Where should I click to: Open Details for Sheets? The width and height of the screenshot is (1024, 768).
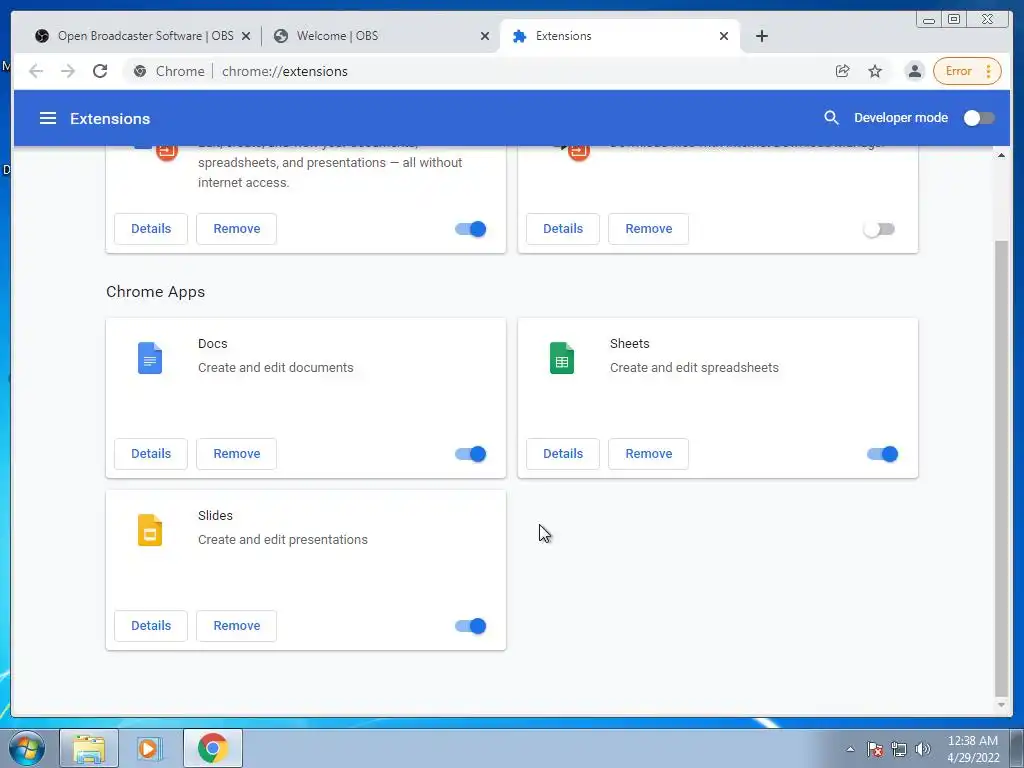coord(563,453)
